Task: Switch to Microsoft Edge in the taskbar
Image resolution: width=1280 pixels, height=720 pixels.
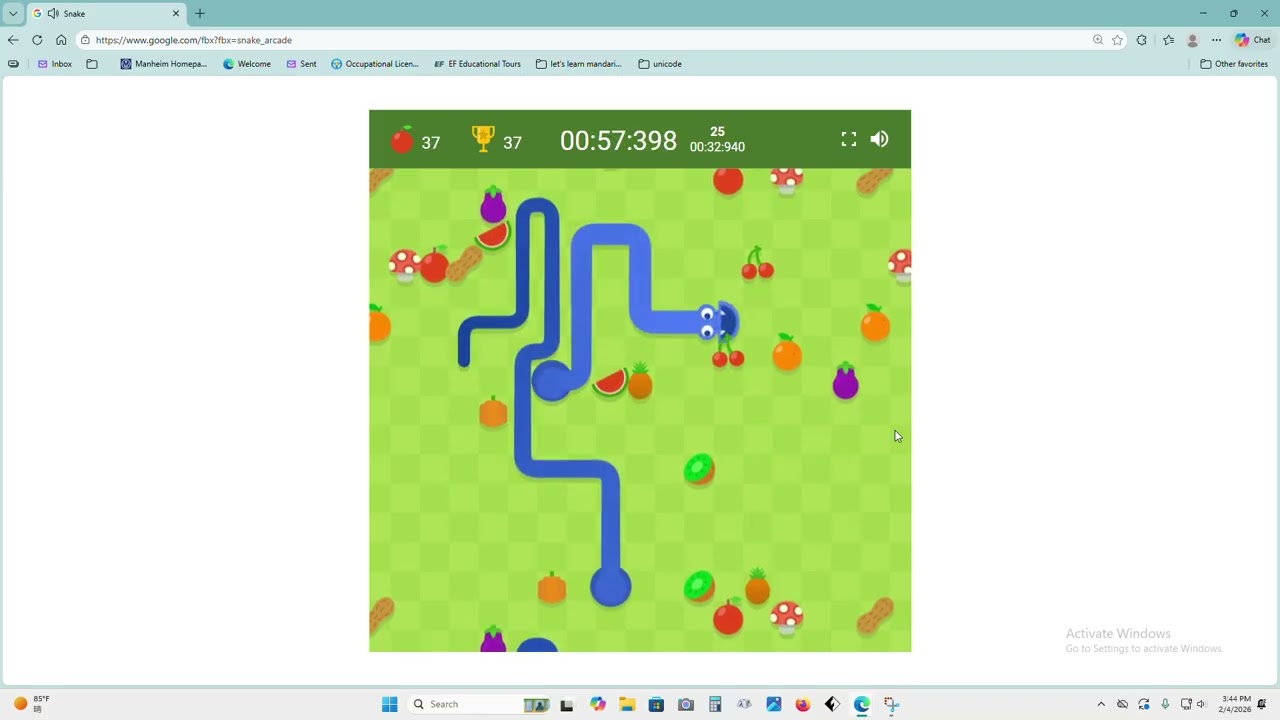Action: [x=862, y=704]
